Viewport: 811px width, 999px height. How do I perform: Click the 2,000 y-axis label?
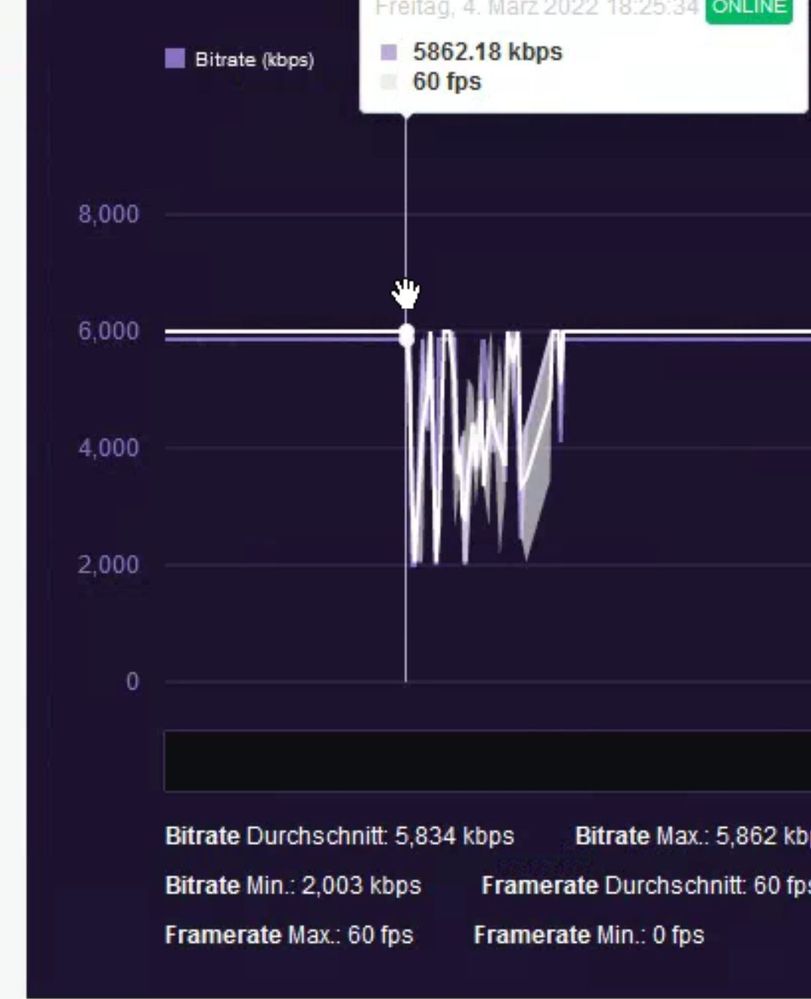(x=108, y=564)
